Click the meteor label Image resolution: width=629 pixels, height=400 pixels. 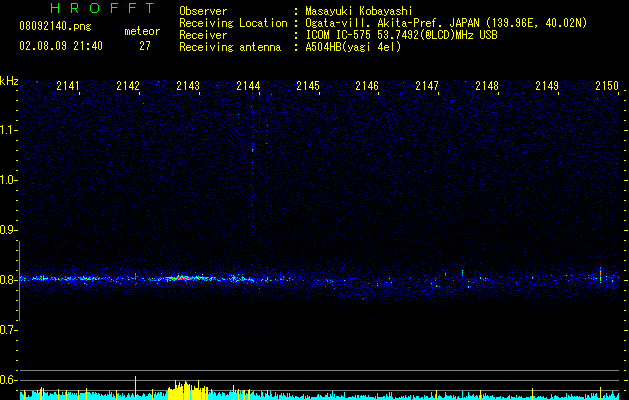pyautogui.click(x=142, y=31)
